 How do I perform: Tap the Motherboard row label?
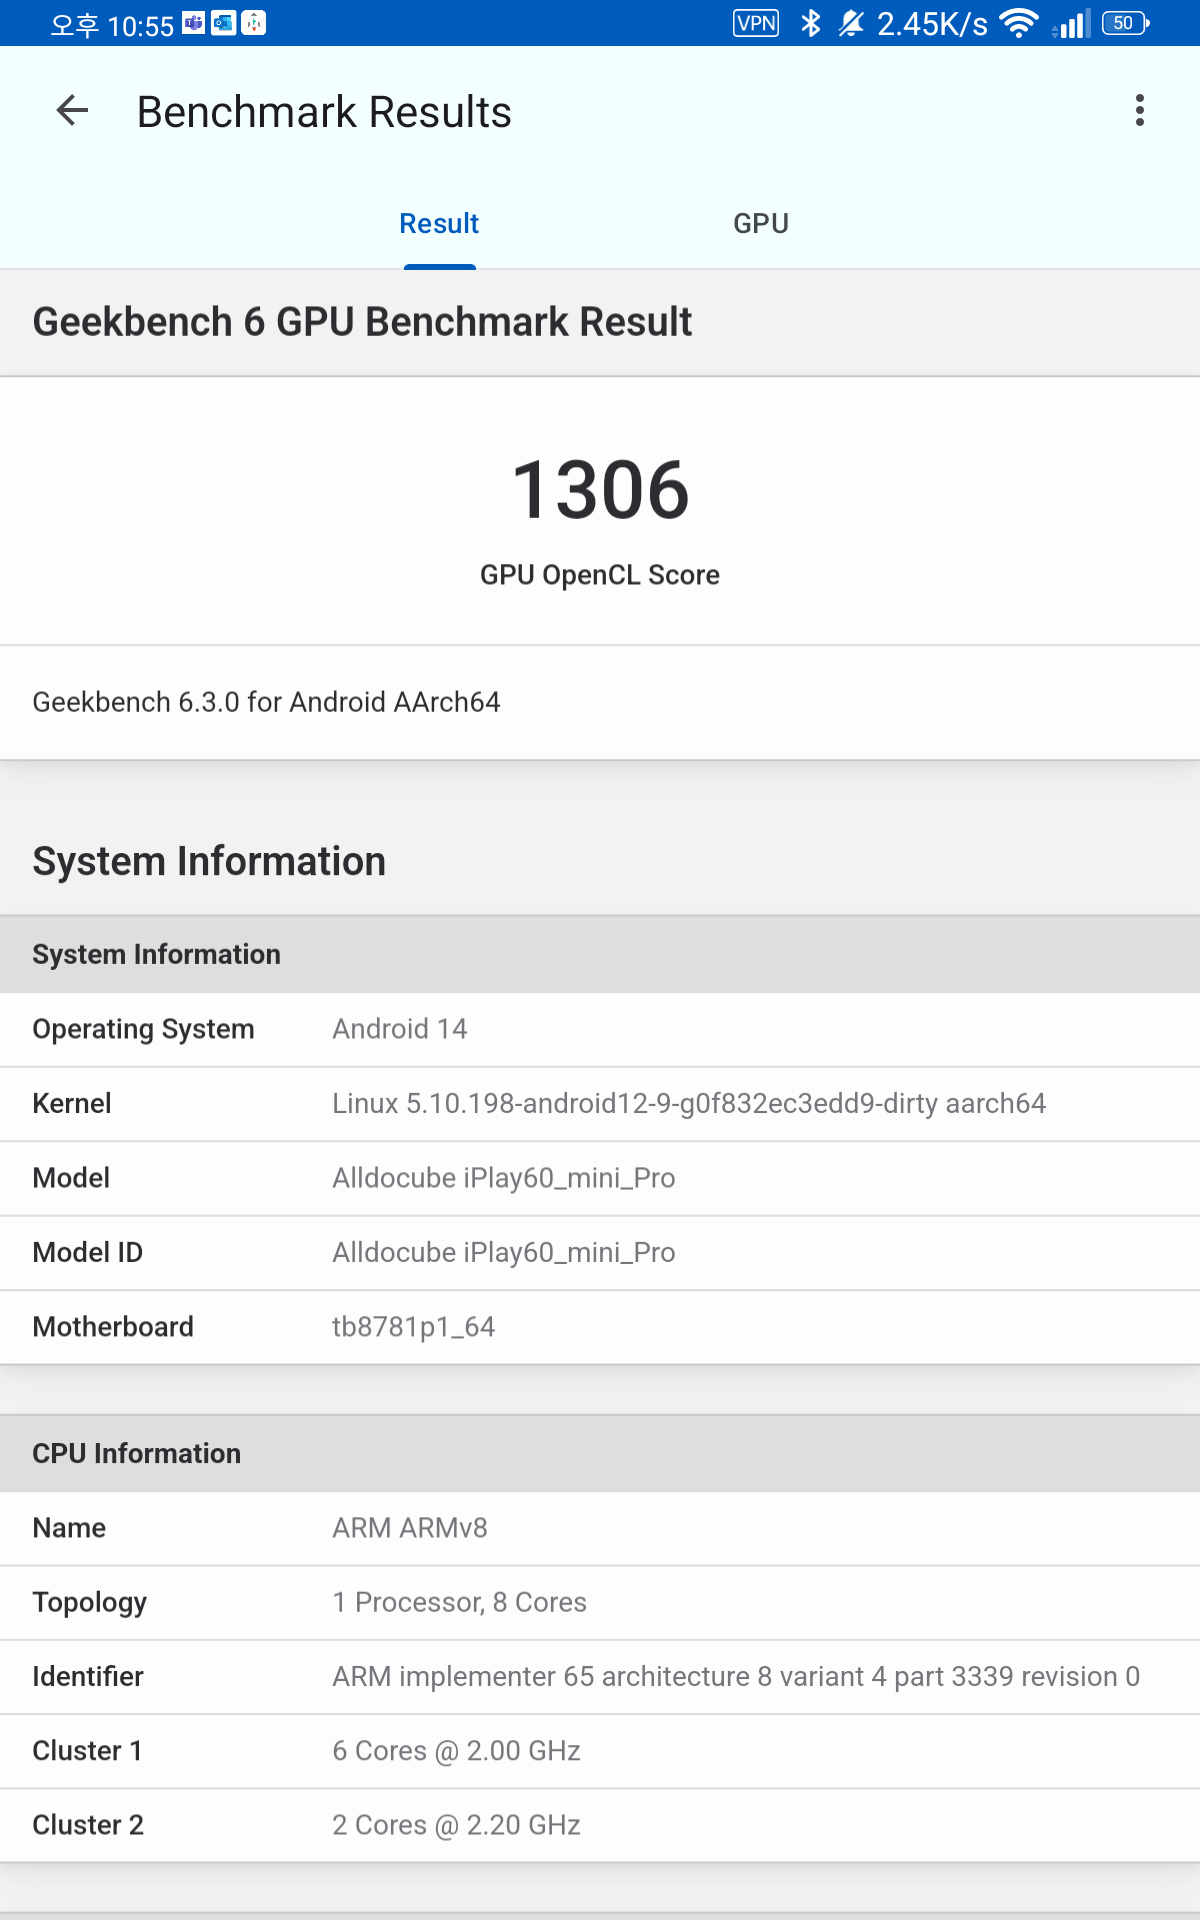113,1327
